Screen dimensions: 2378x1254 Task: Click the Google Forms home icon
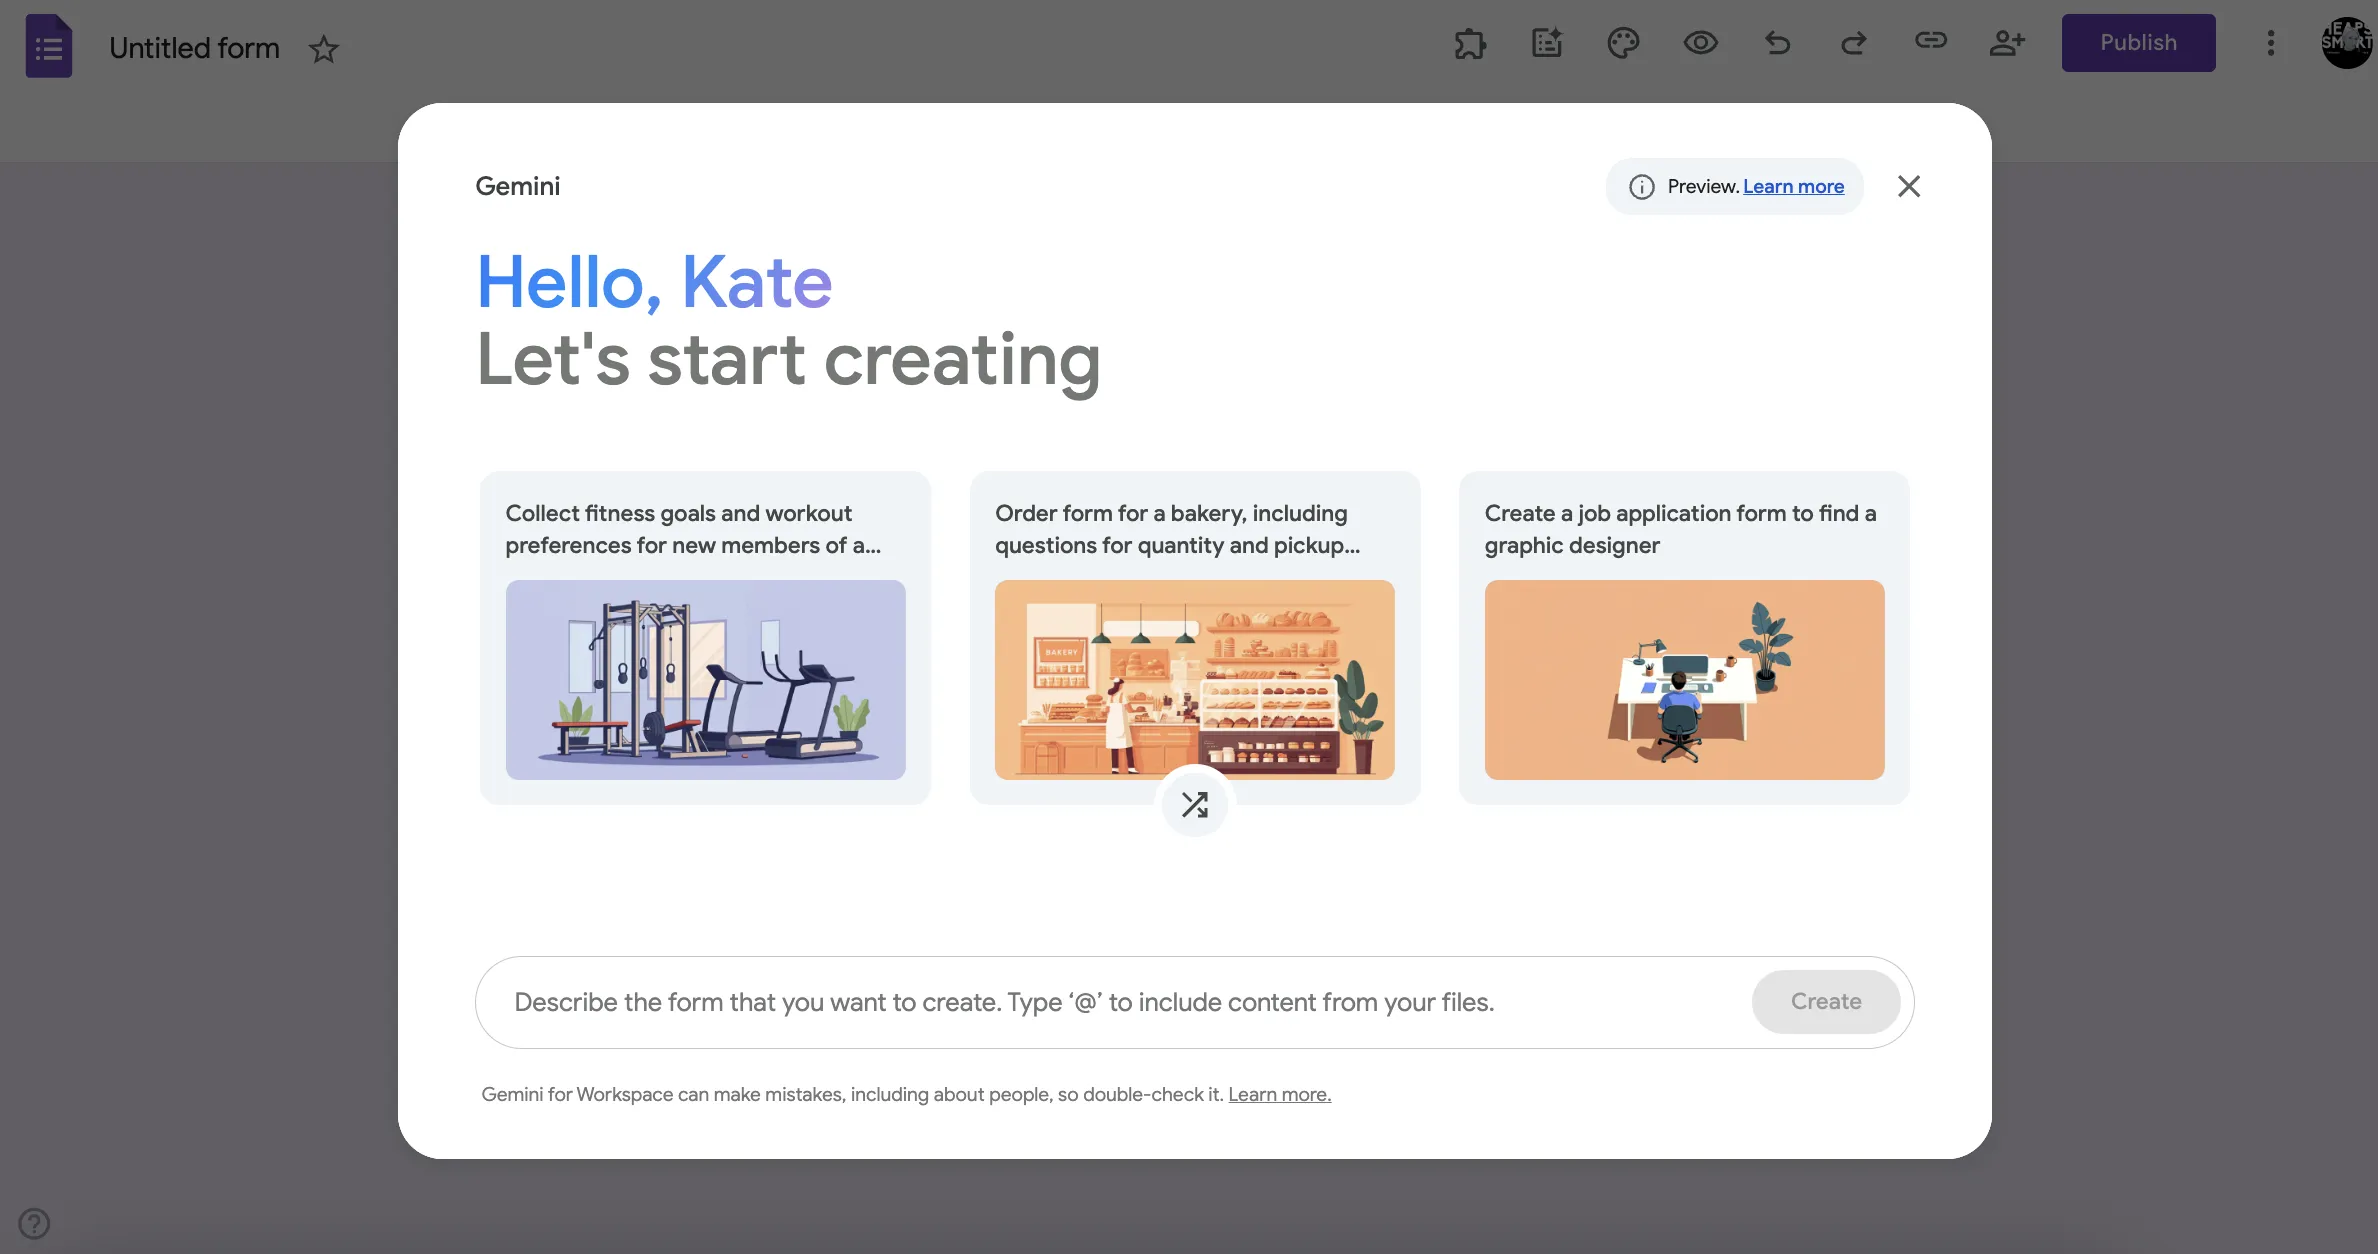click(48, 47)
